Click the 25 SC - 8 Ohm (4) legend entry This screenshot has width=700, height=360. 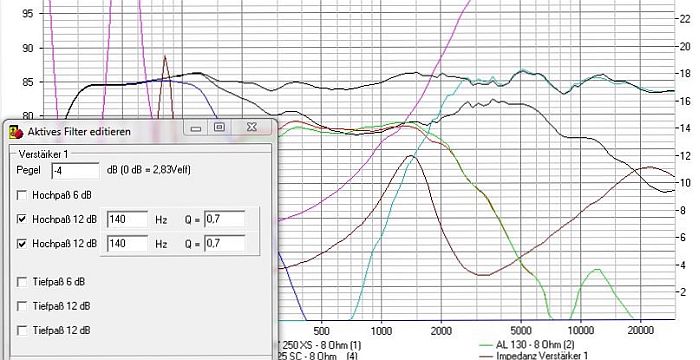[317, 356]
